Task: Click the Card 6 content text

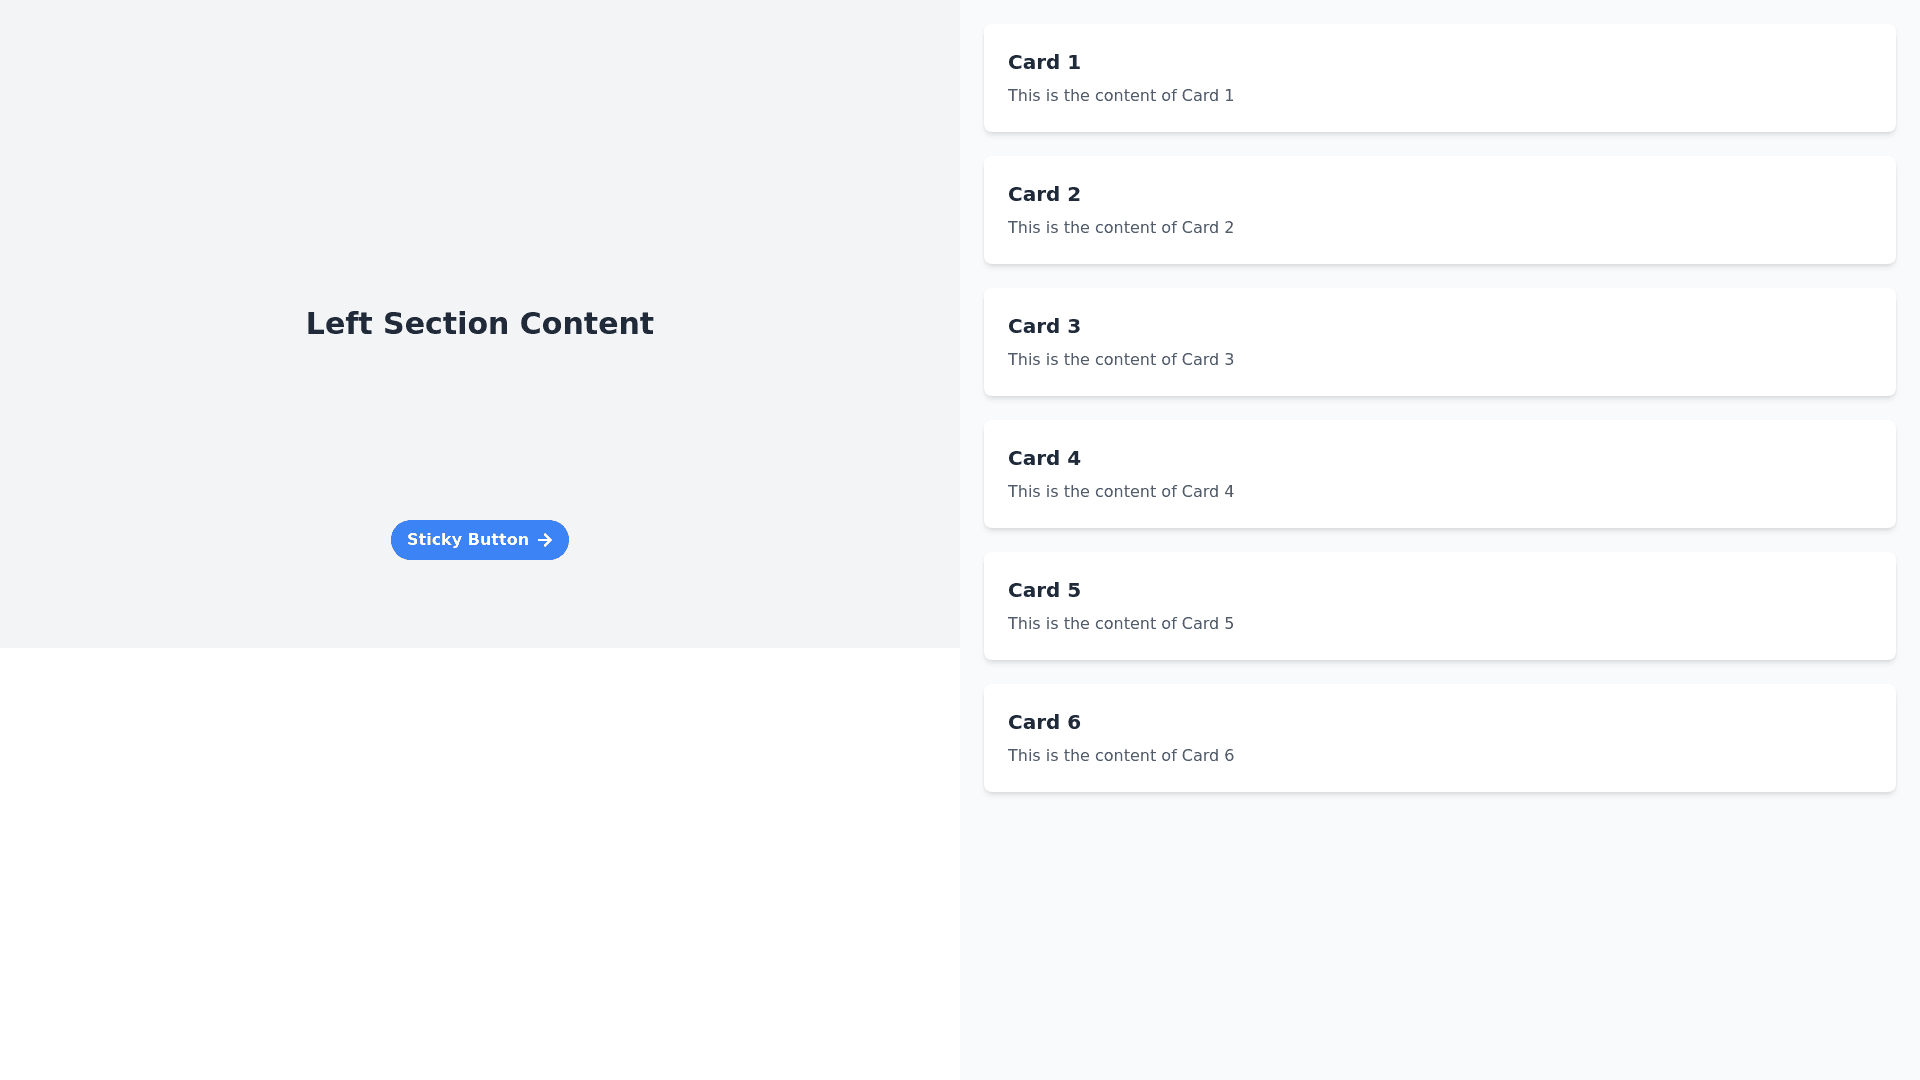Action: point(1120,756)
